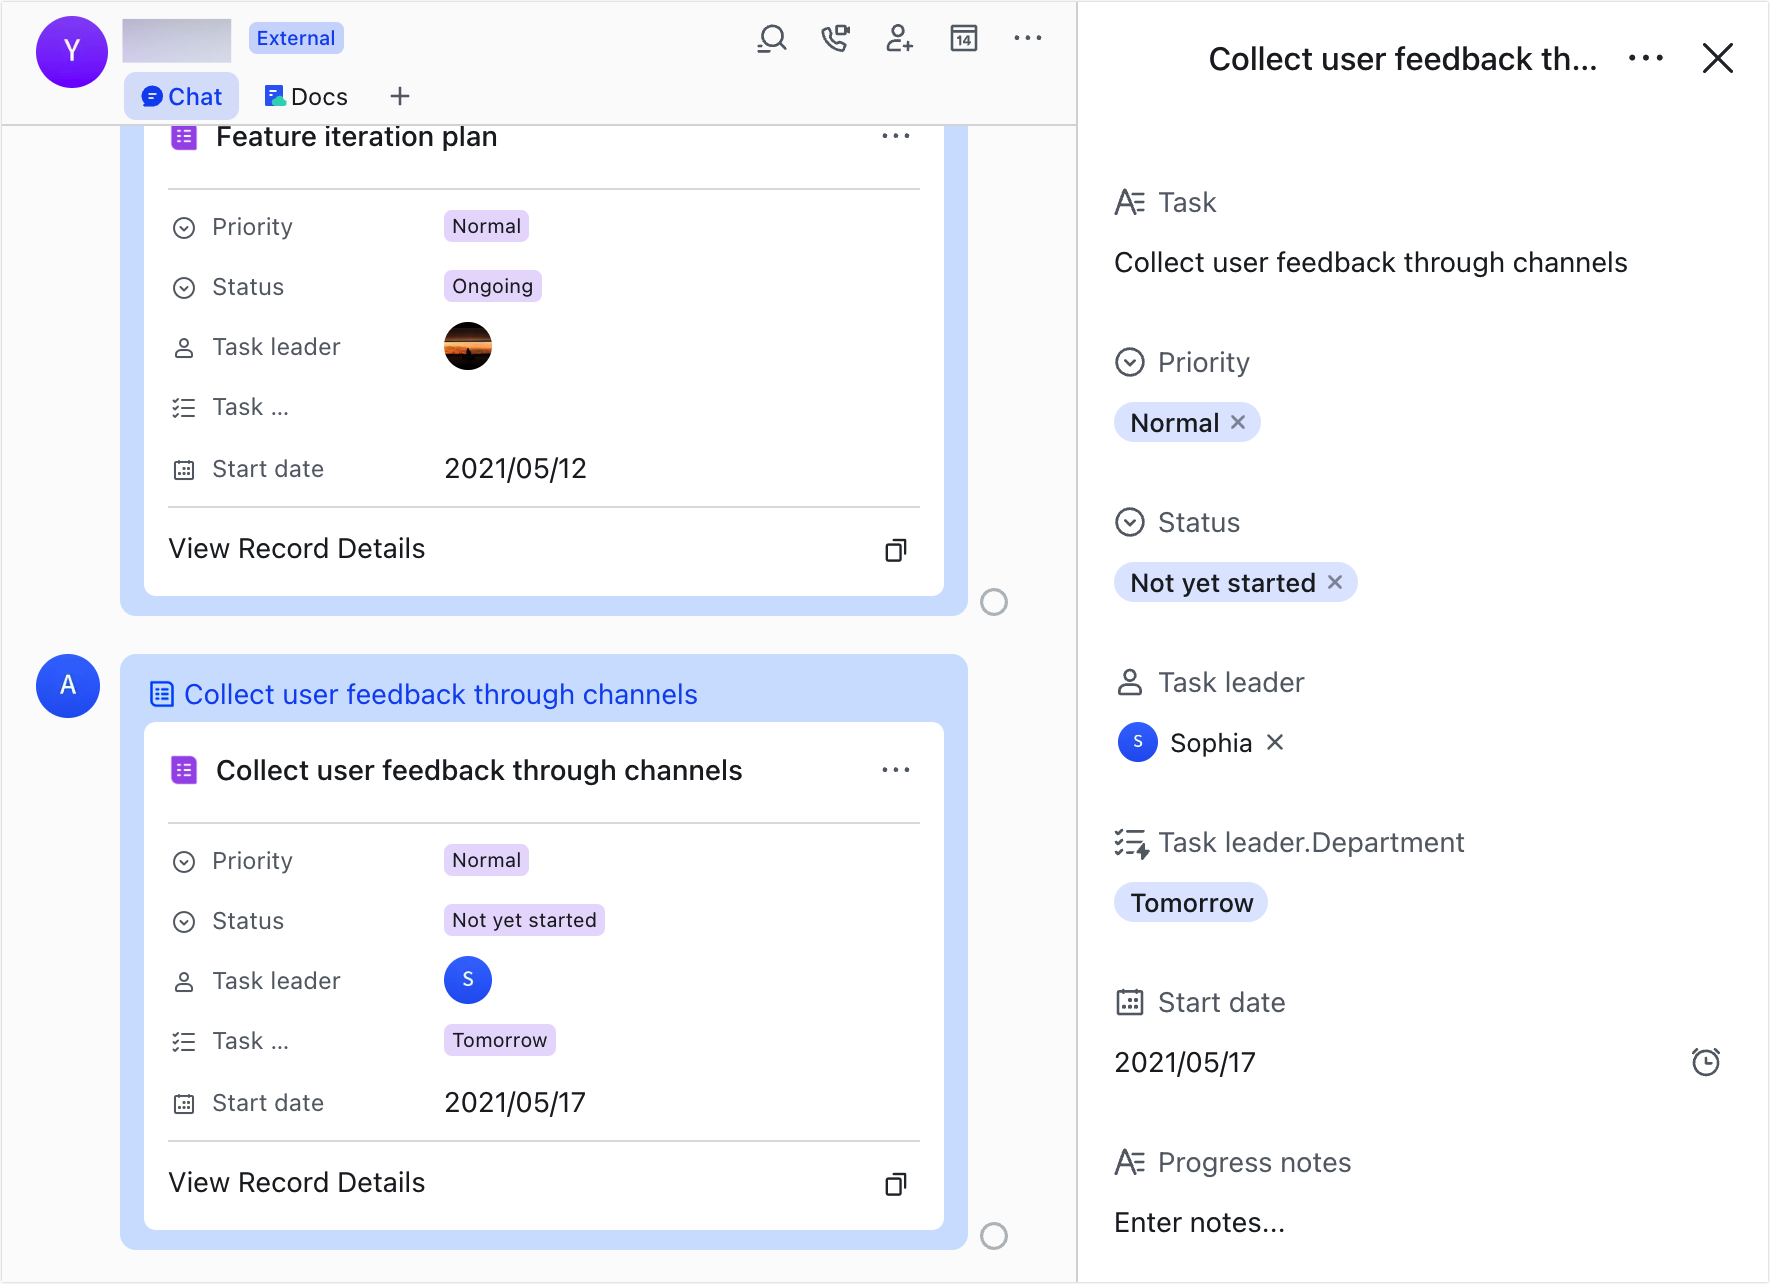Click the Status field icon in panel

(1130, 522)
